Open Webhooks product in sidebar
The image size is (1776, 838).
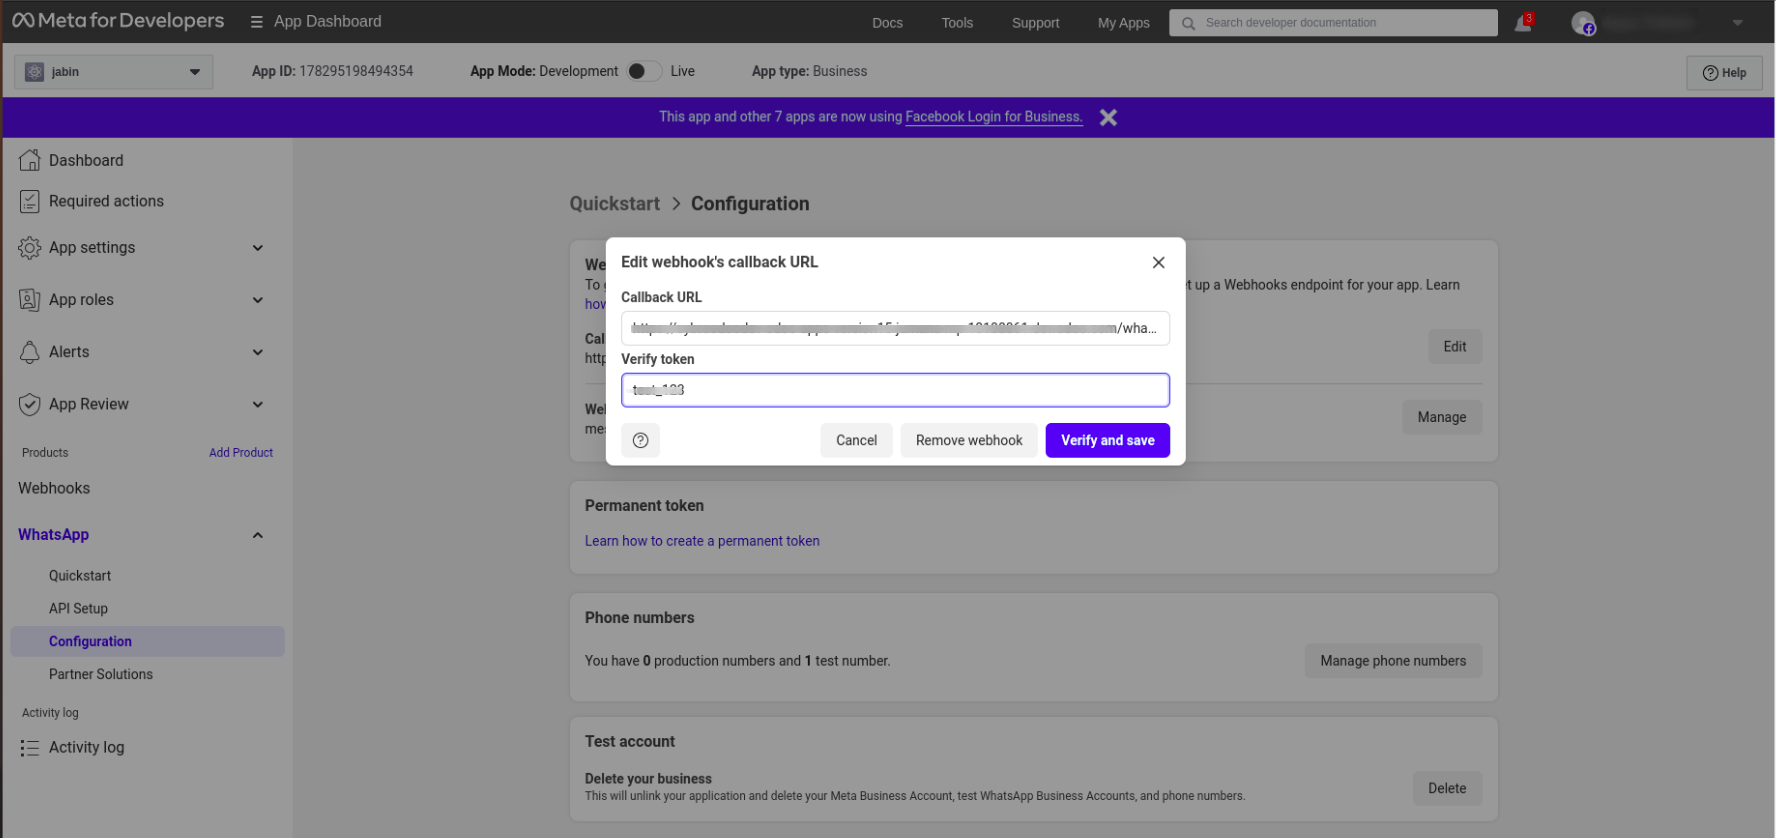pos(54,488)
